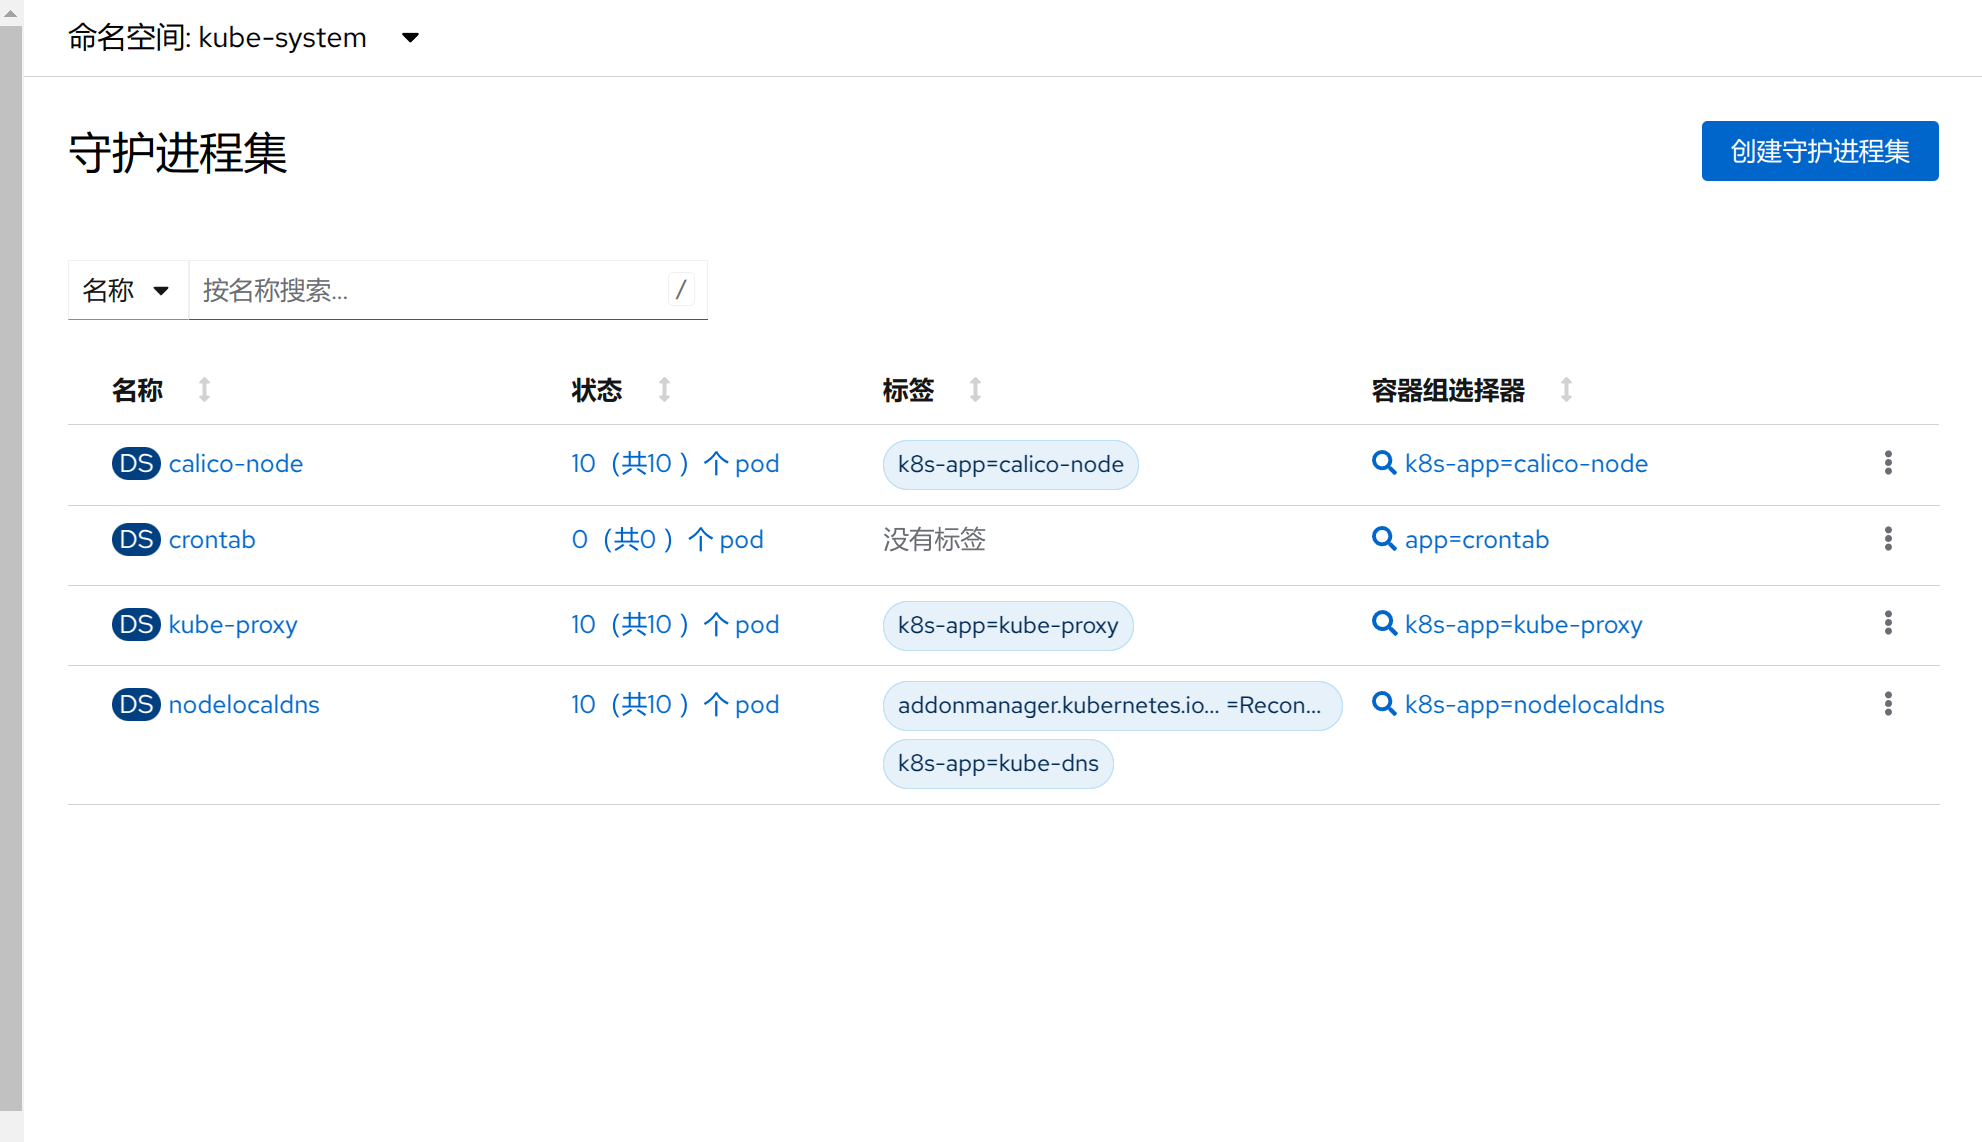Click the k8s-app=kube-dns label chip

pos(997,764)
